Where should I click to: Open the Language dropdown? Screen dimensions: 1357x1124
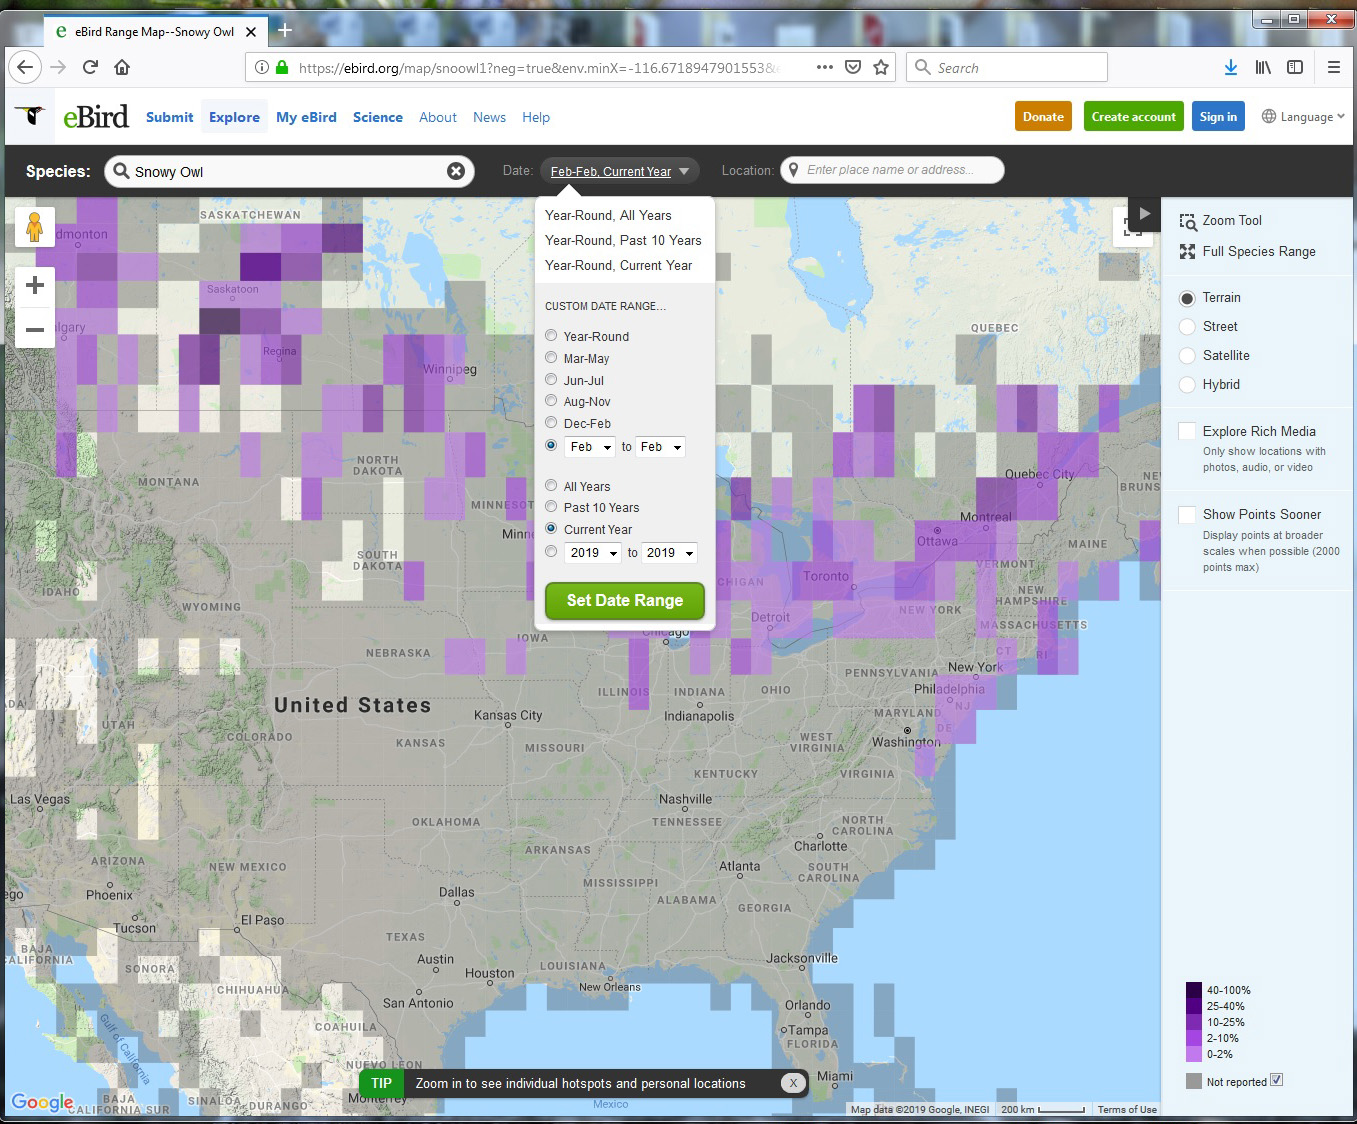[1303, 117]
